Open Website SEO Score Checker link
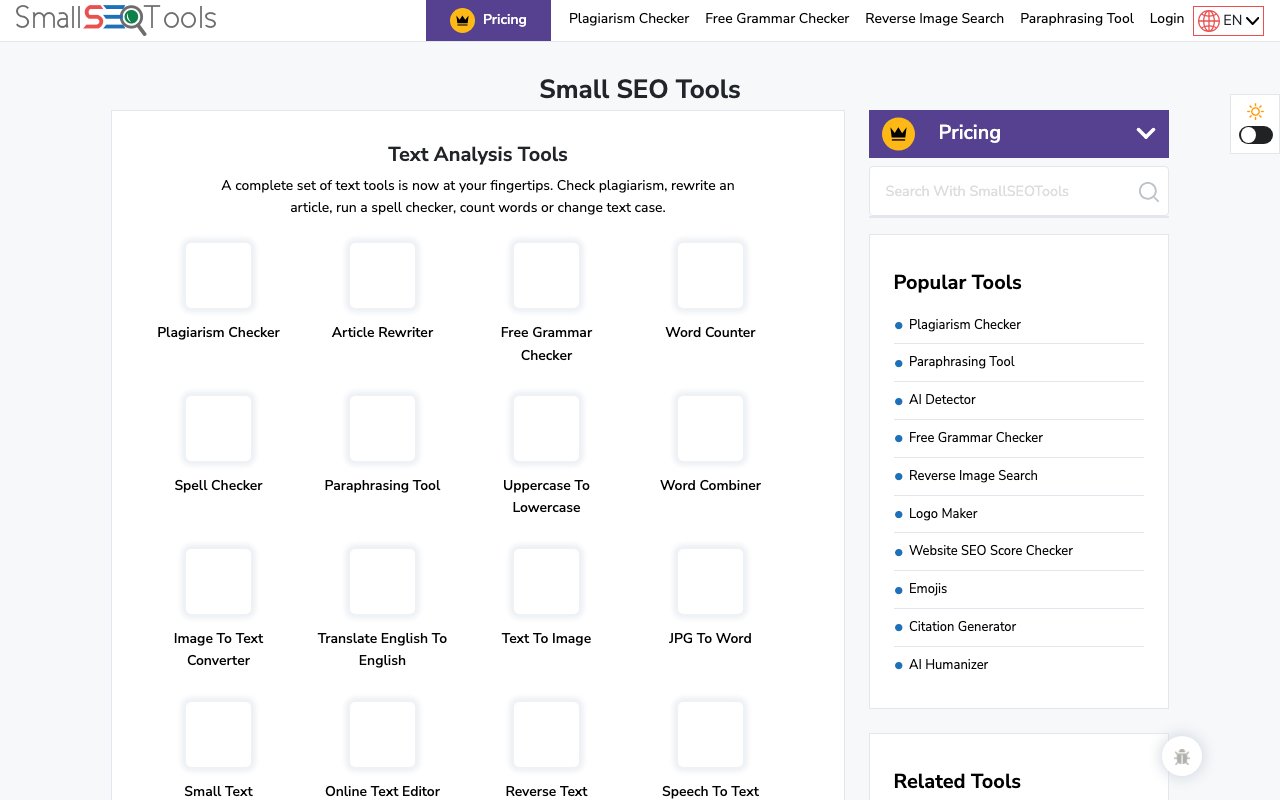1280x800 pixels. click(991, 550)
